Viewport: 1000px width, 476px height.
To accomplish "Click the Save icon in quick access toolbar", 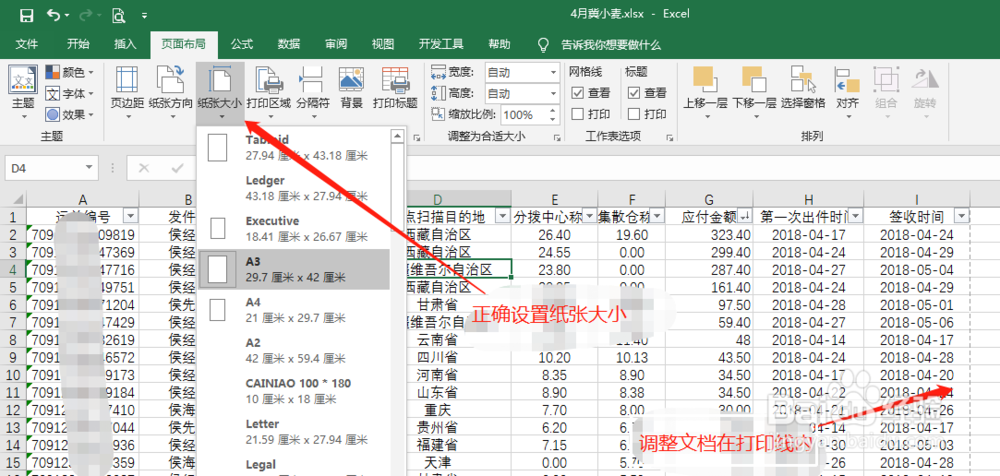I will coord(27,14).
